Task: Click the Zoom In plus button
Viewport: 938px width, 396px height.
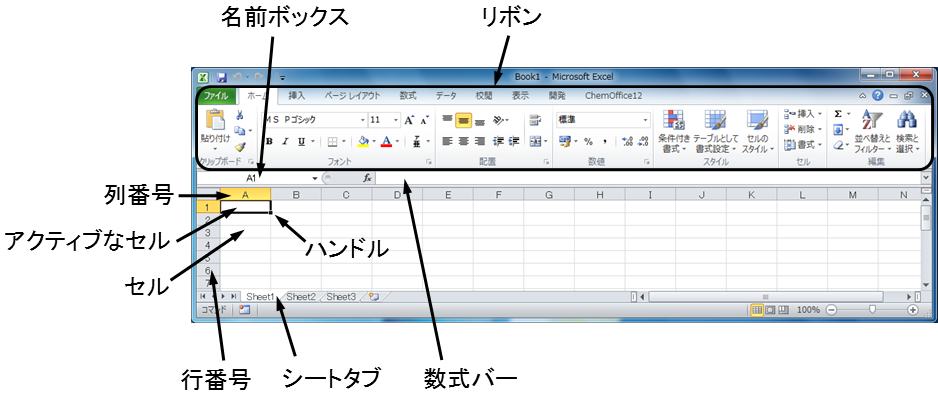Action: [x=913, y=310]
